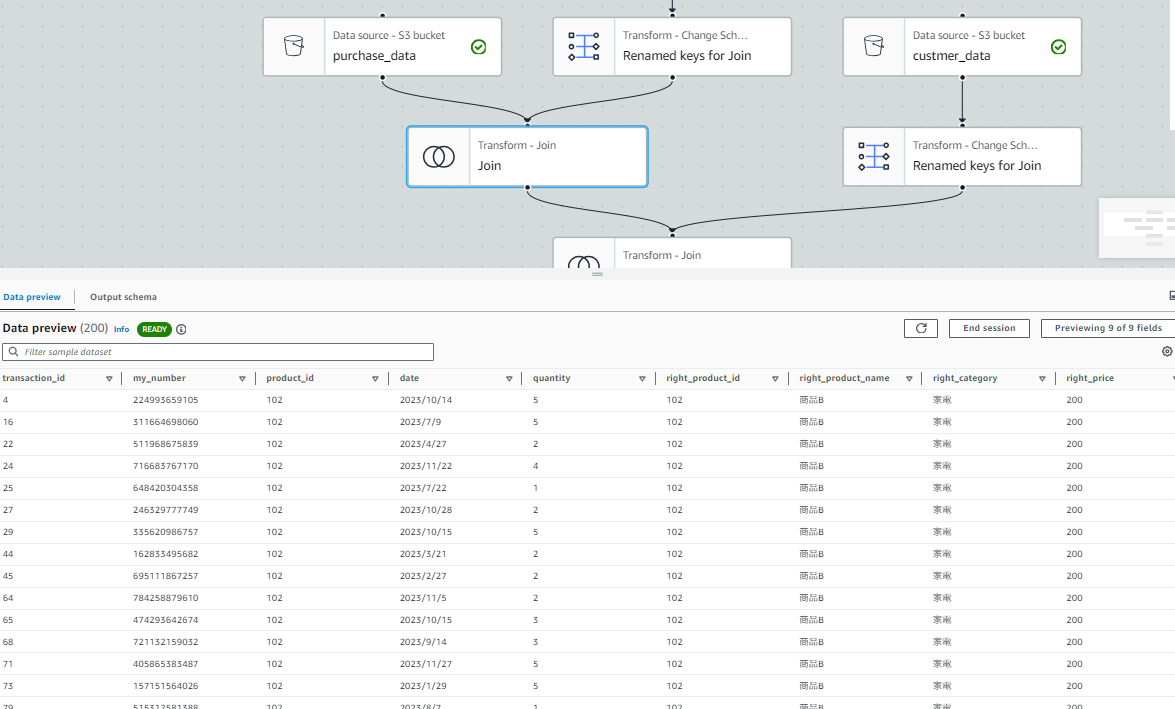Click transaction_id cell 16
Screen dimensions: 1175x709
(x=8, y=422)
